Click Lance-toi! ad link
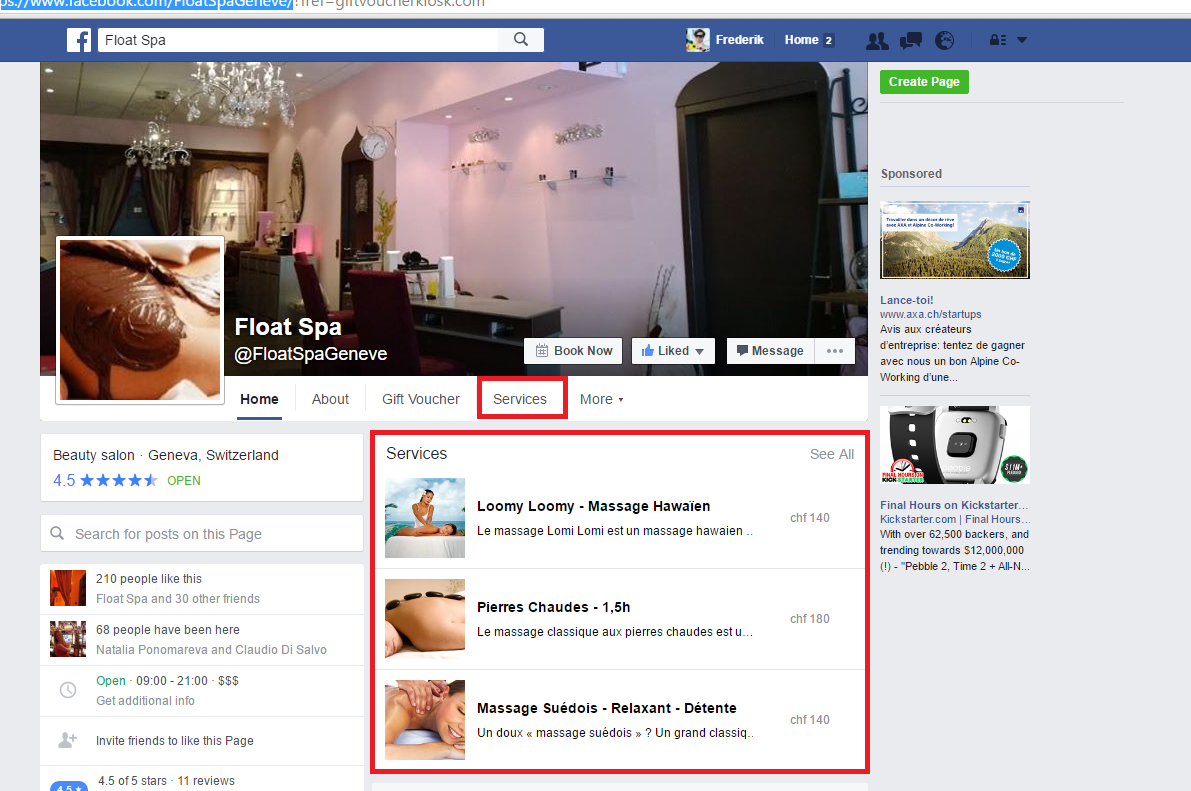The width and height of the screenshot is (1191, 791). 906,300
